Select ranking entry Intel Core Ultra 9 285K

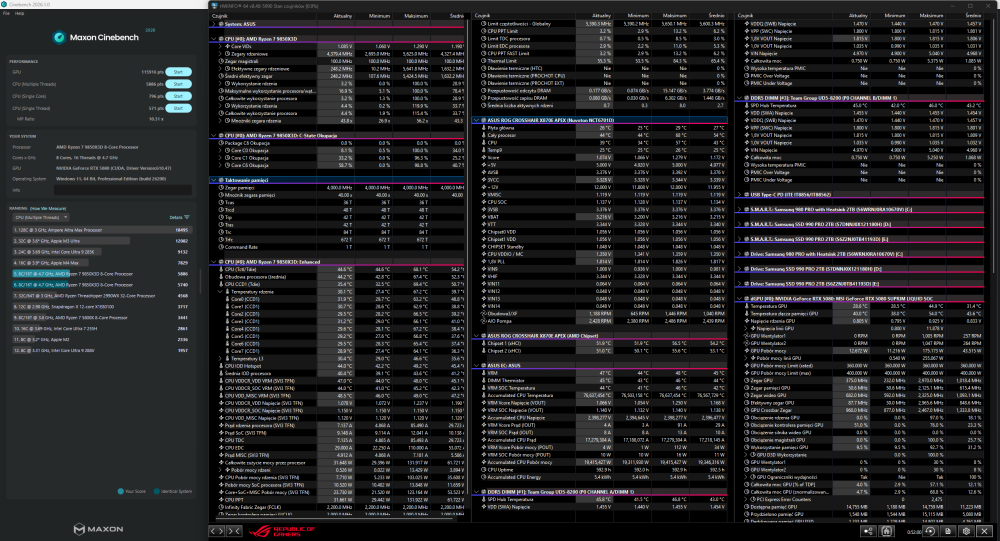point(101,252)
